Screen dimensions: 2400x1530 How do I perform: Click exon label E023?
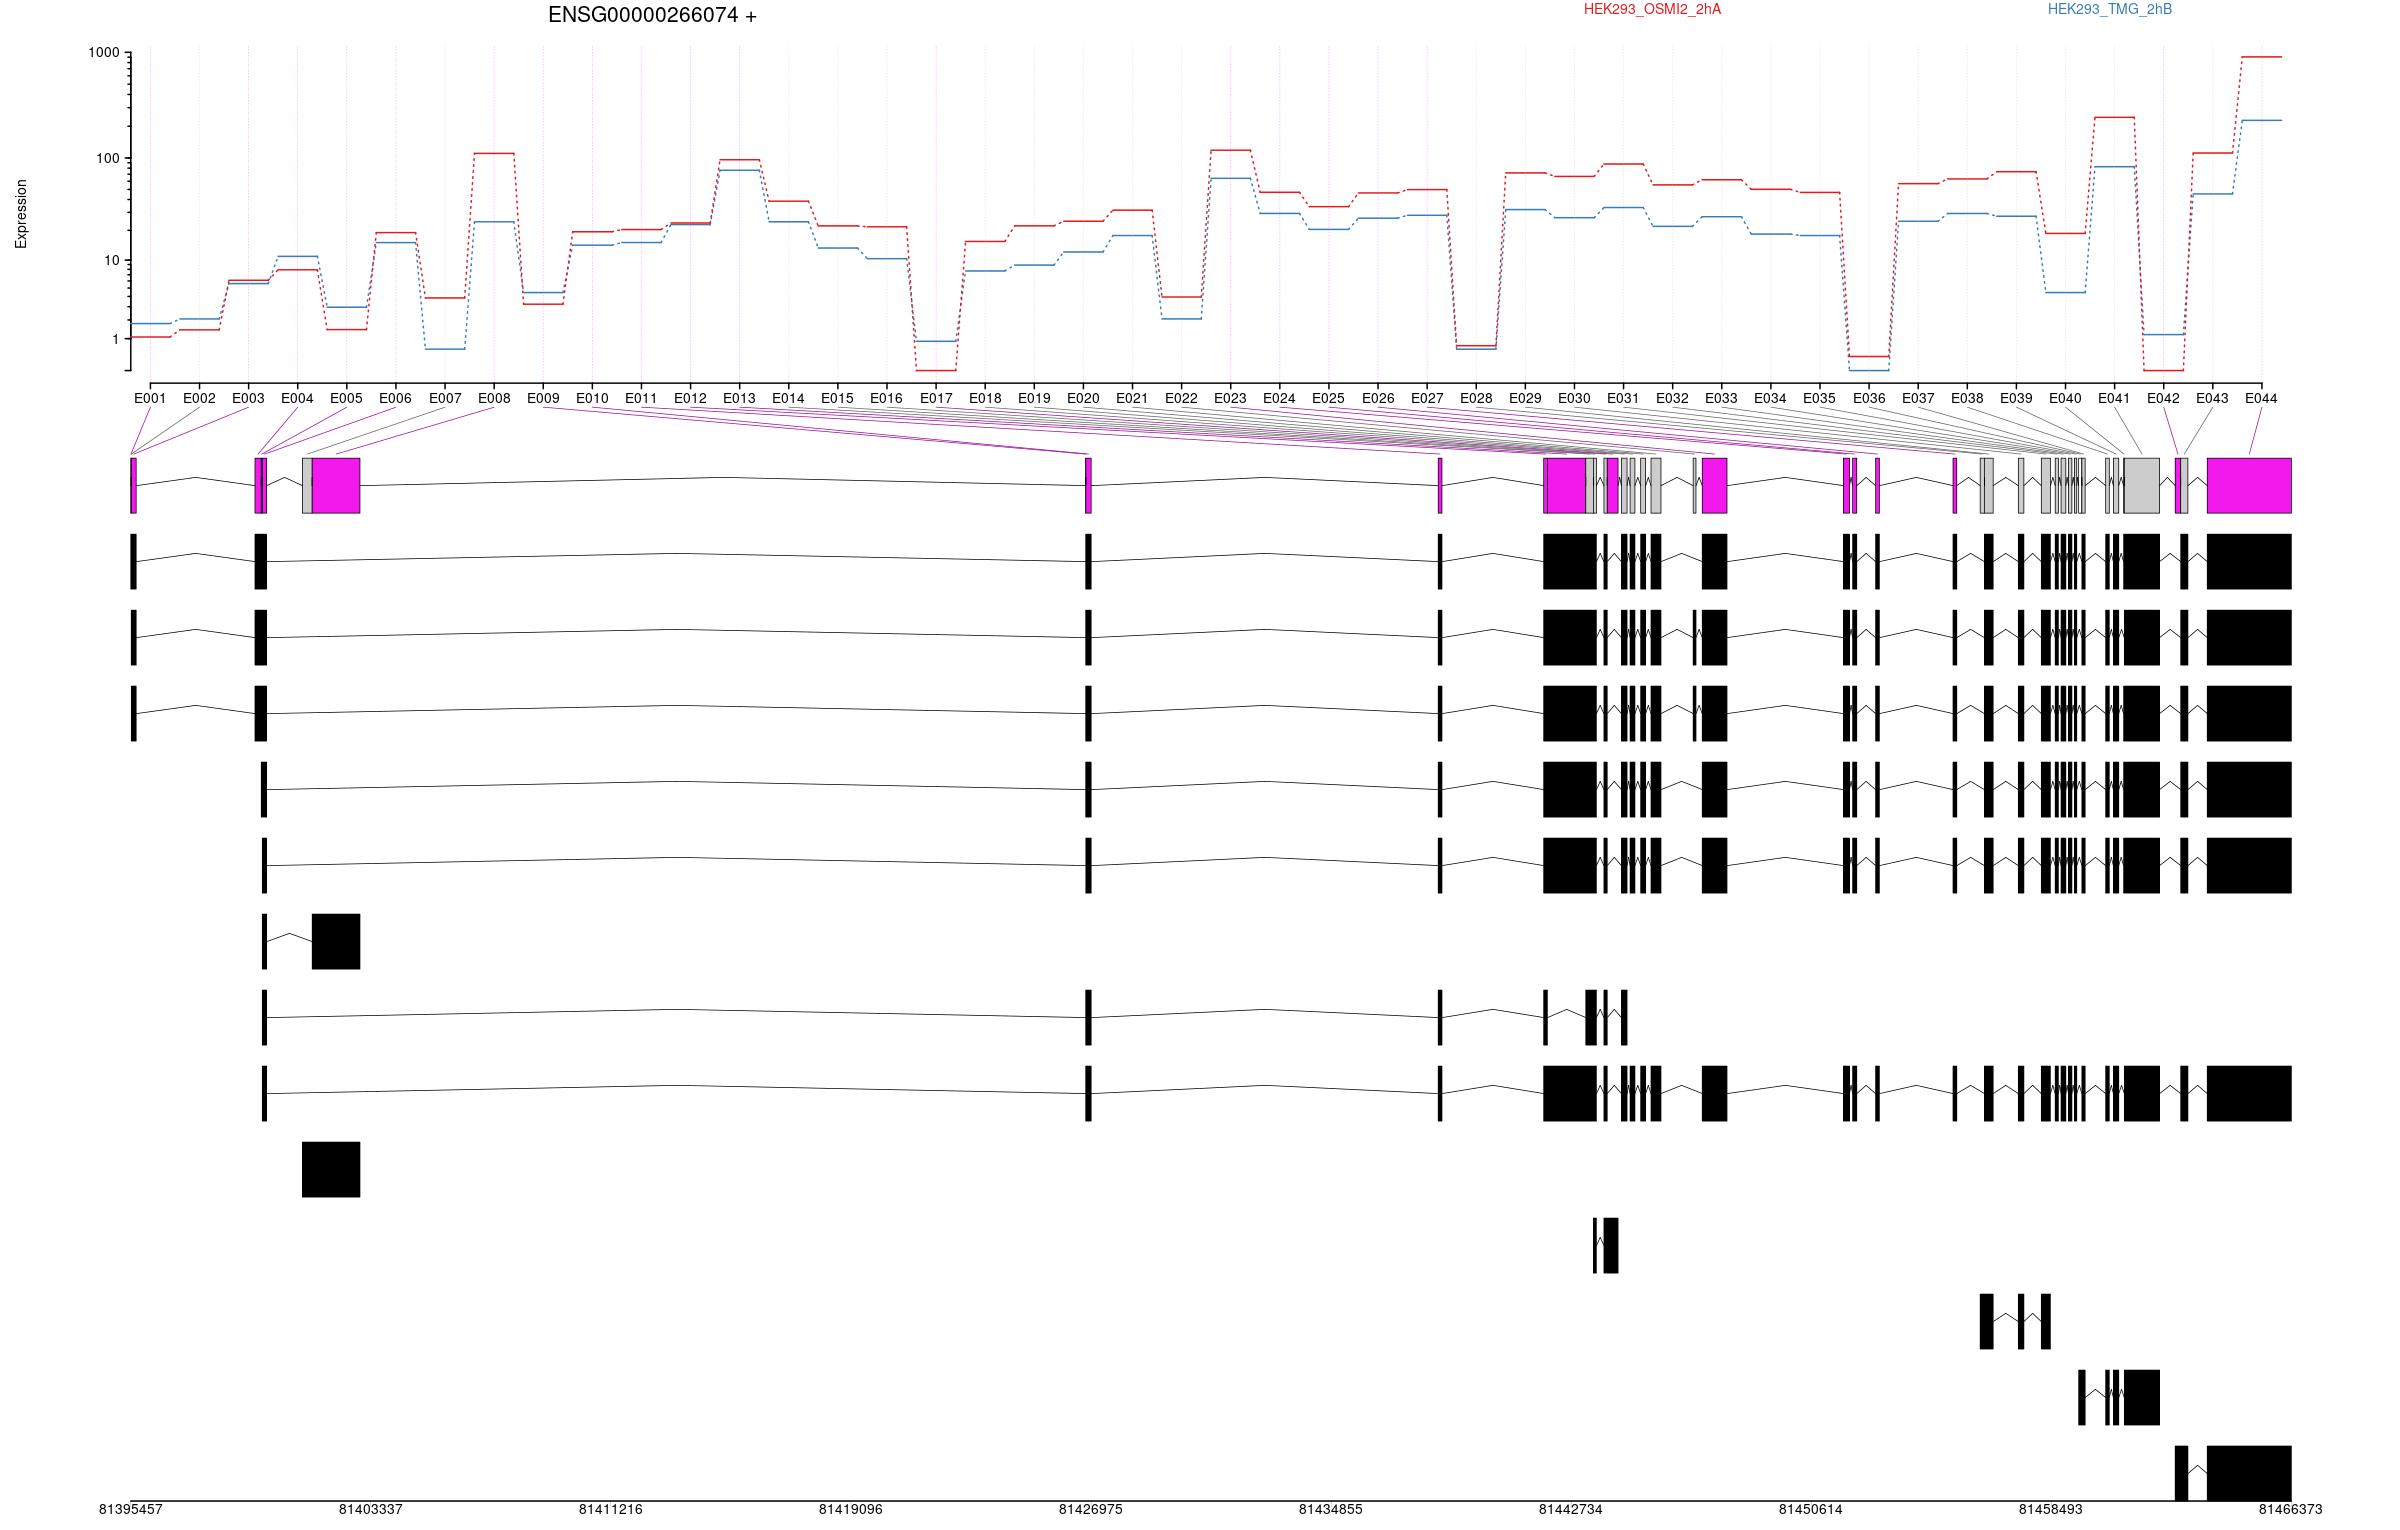pos(1230,398)
